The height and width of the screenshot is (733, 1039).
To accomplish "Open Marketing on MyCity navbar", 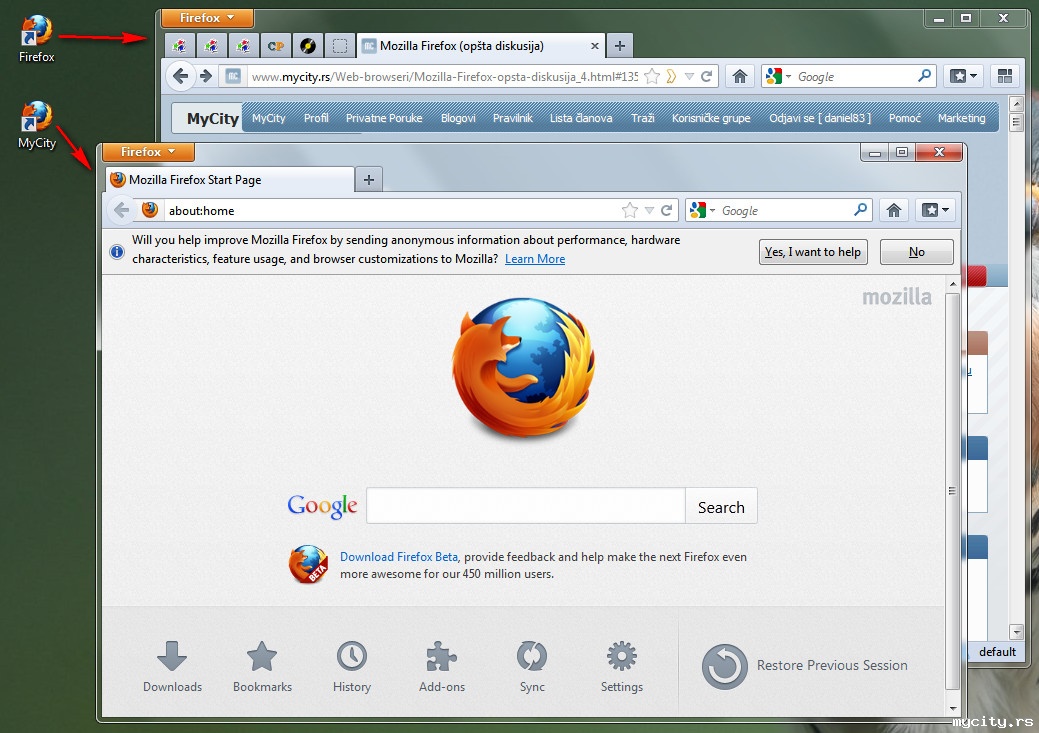I will coord(961,118).
